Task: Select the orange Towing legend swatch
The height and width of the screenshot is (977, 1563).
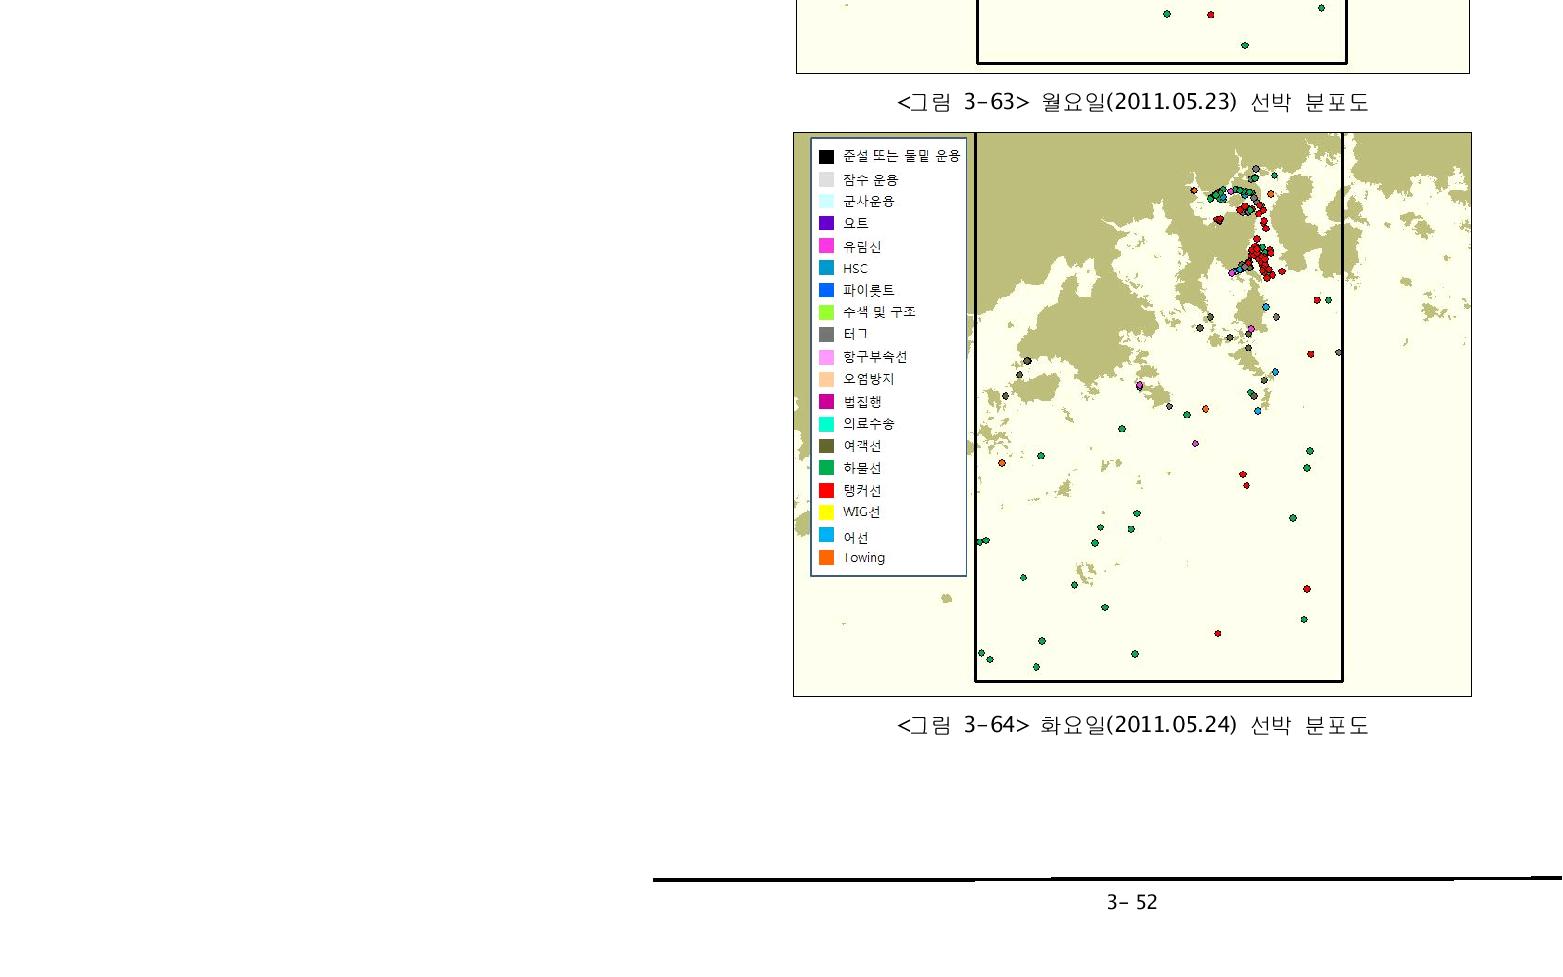Action: click(826, 558)
